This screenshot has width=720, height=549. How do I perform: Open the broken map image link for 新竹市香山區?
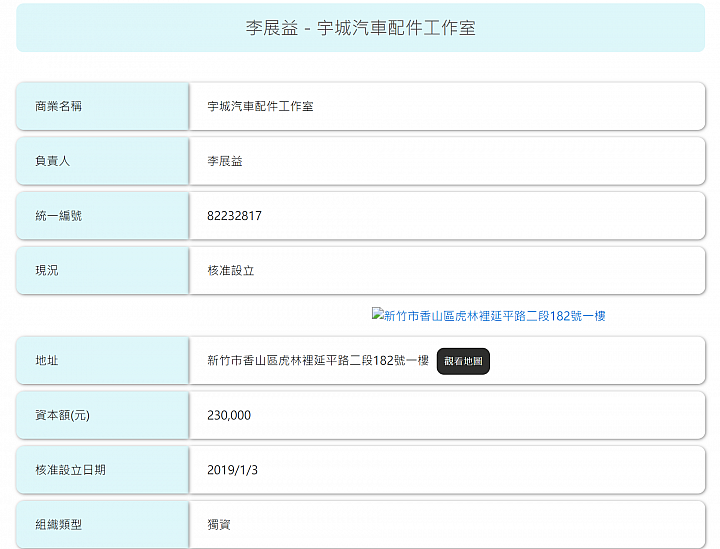click(489, 315)
